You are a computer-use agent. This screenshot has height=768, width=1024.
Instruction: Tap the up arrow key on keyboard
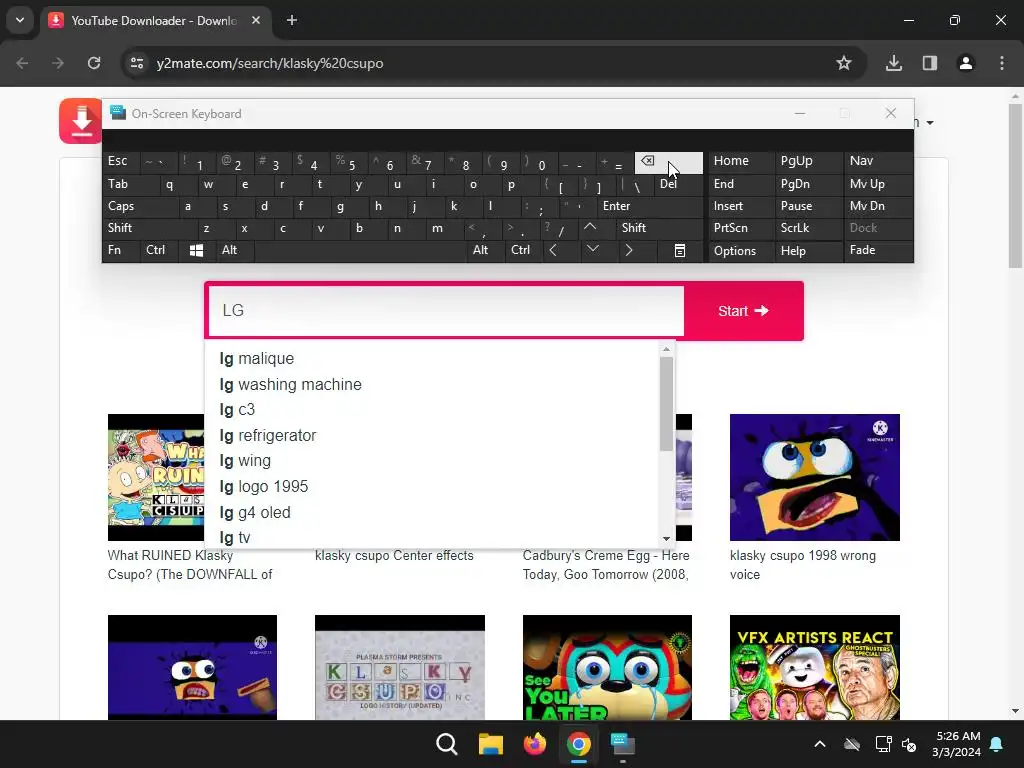(590, 227)
